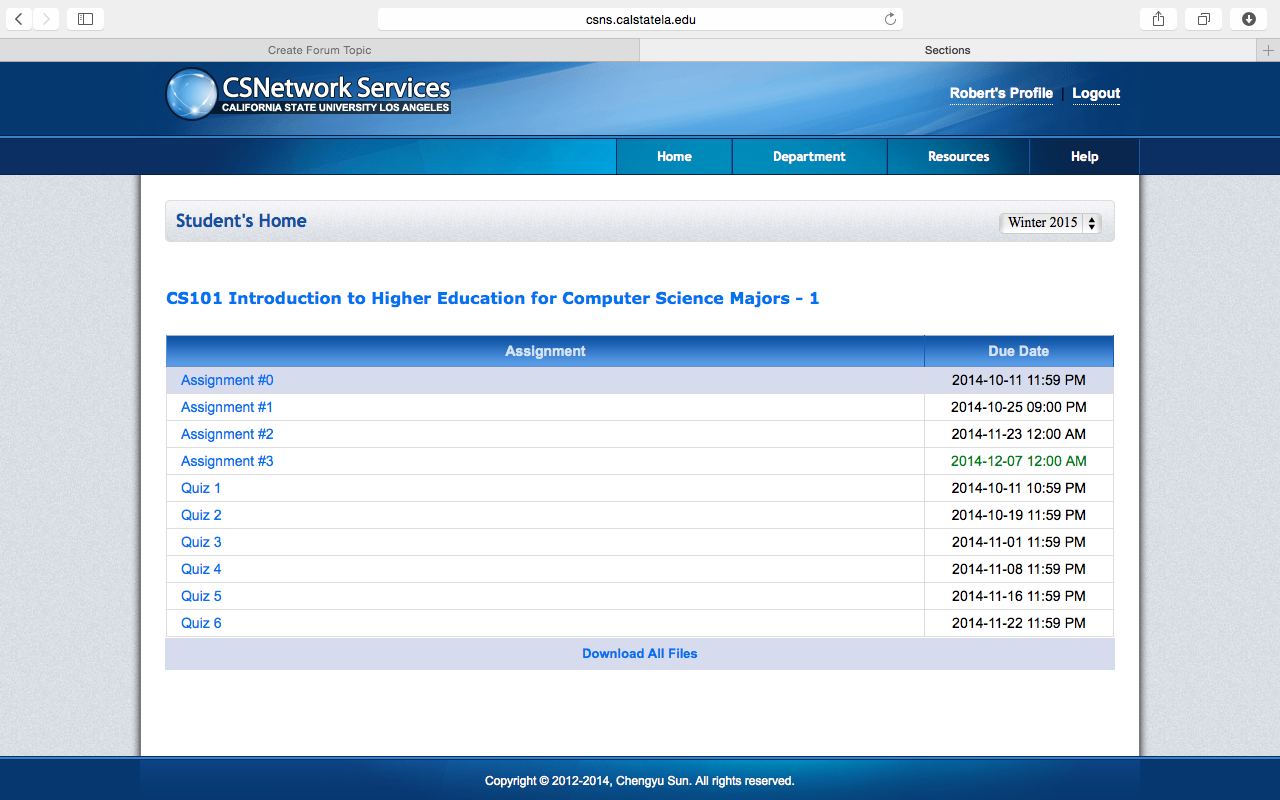The width and height of the screenshot is (1280, 800).
Task: Click the Download All Files link
Action: (x=640, y=654)
